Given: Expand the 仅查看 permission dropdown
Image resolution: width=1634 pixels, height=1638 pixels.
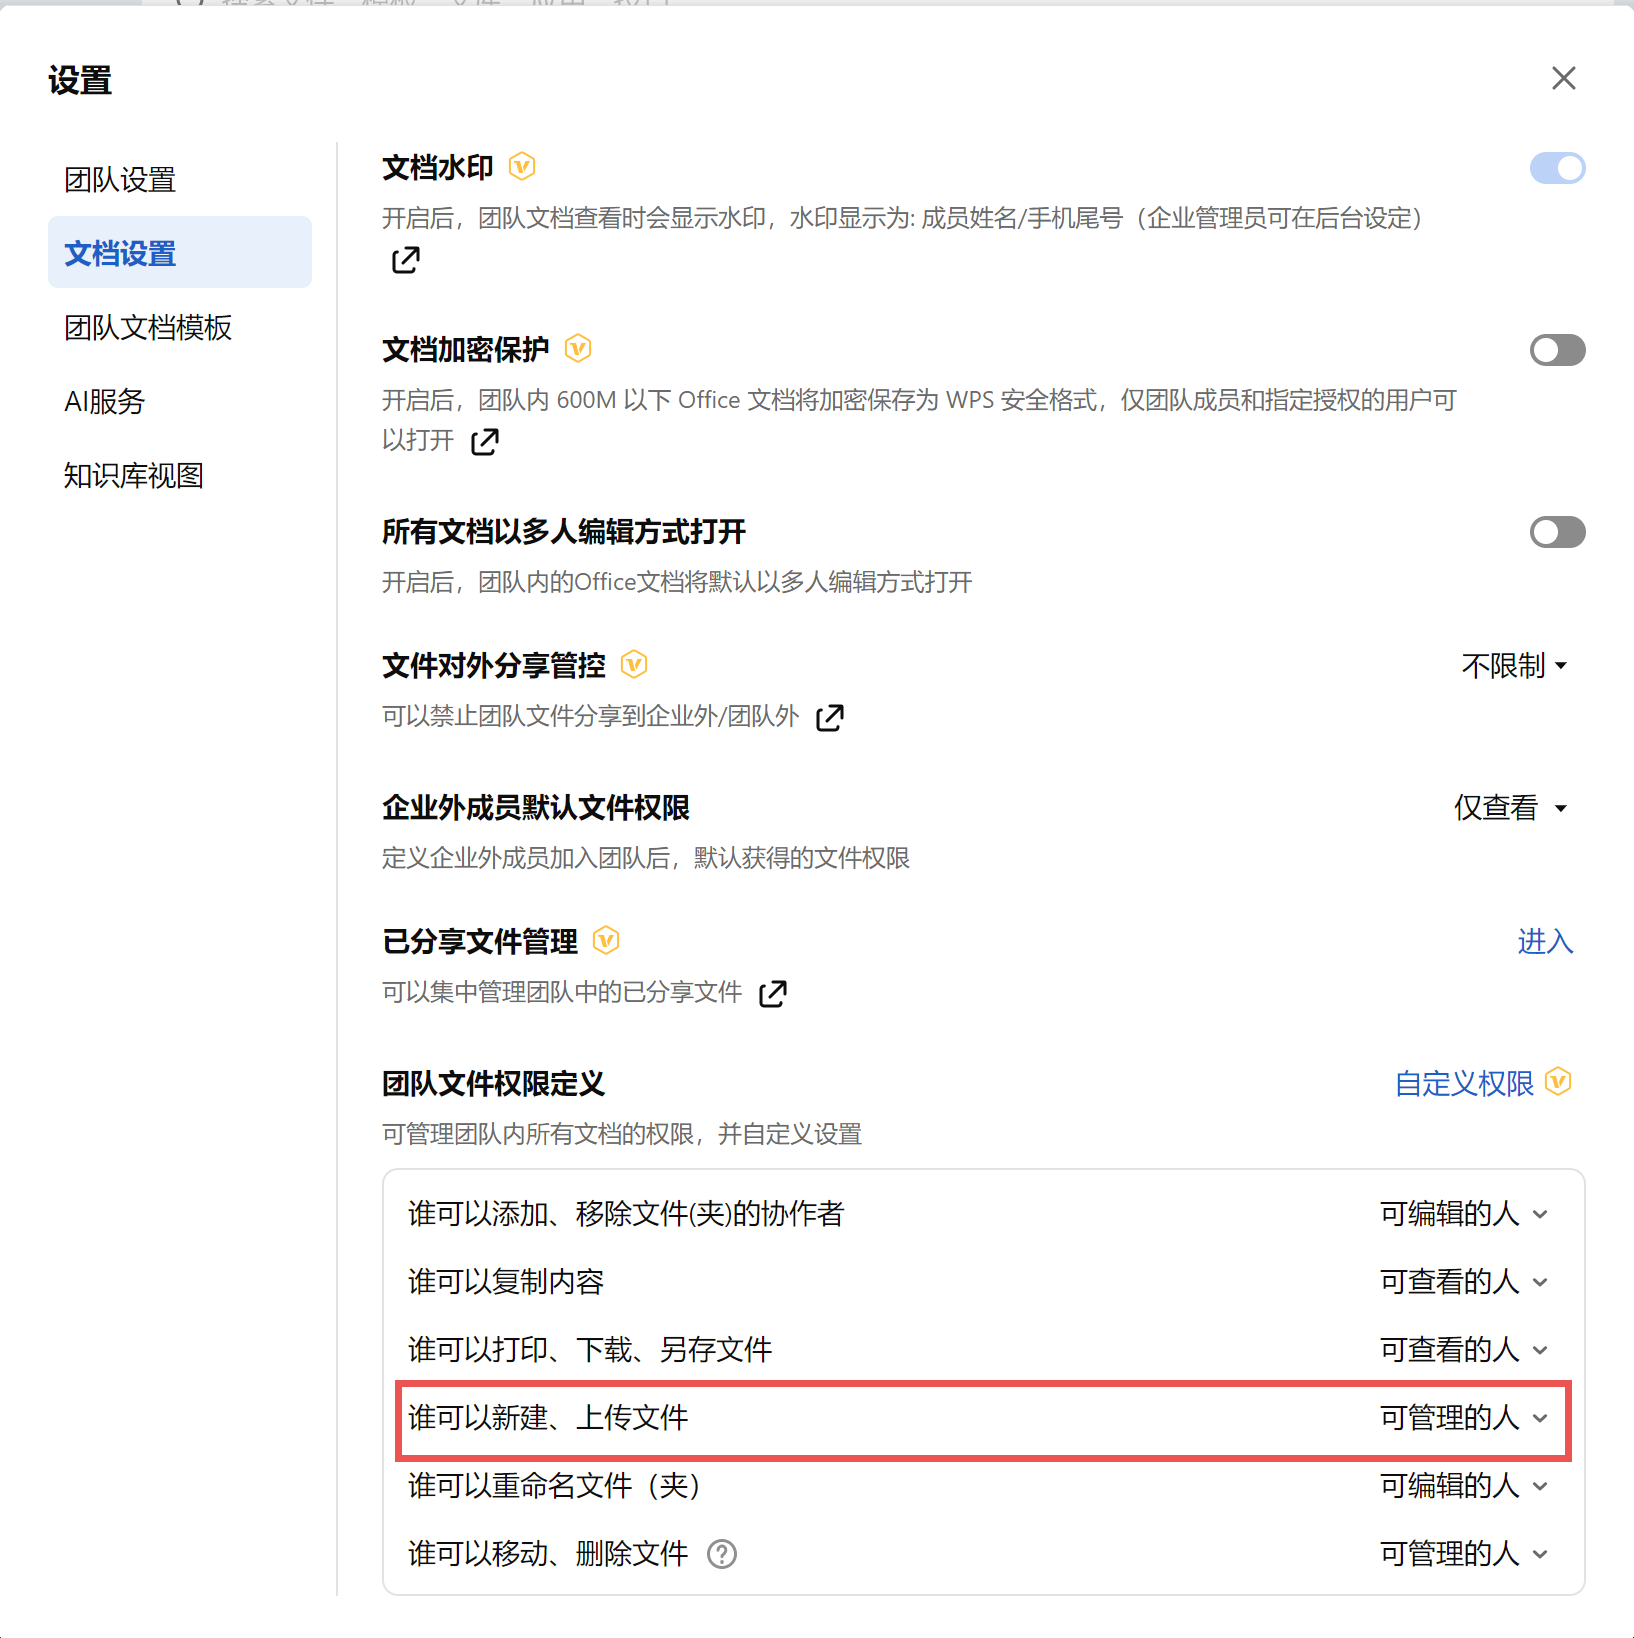Looking at the screenshot, I should coord(1510,808).
